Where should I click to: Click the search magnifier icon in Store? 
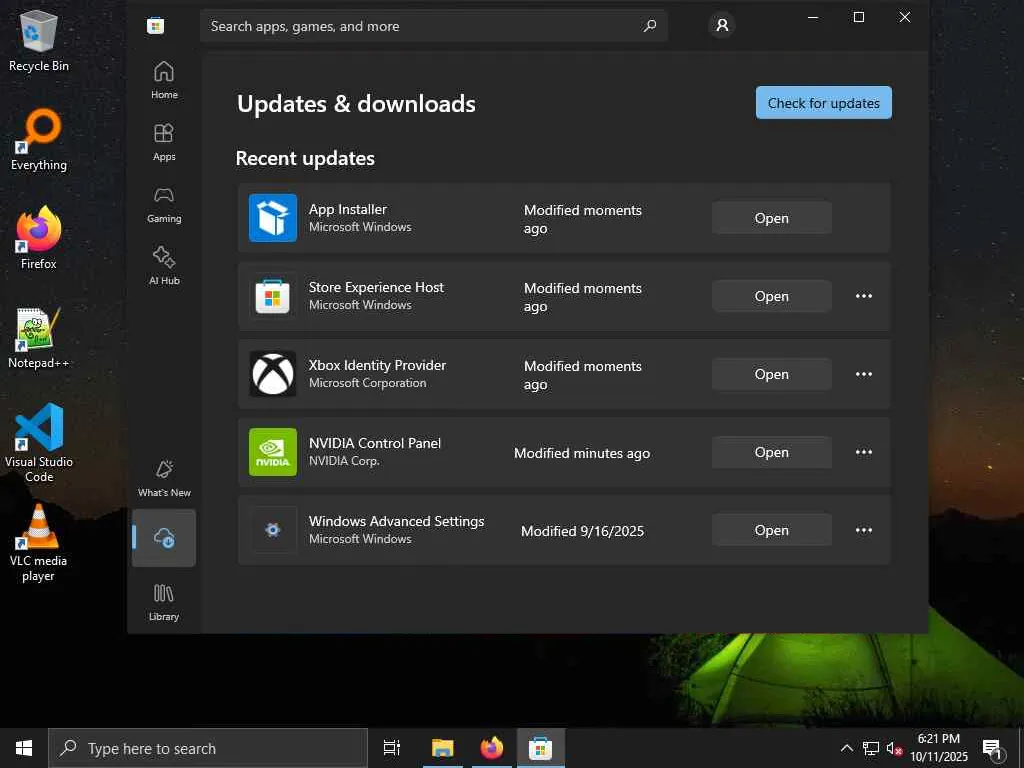click(x=649, y=26)
